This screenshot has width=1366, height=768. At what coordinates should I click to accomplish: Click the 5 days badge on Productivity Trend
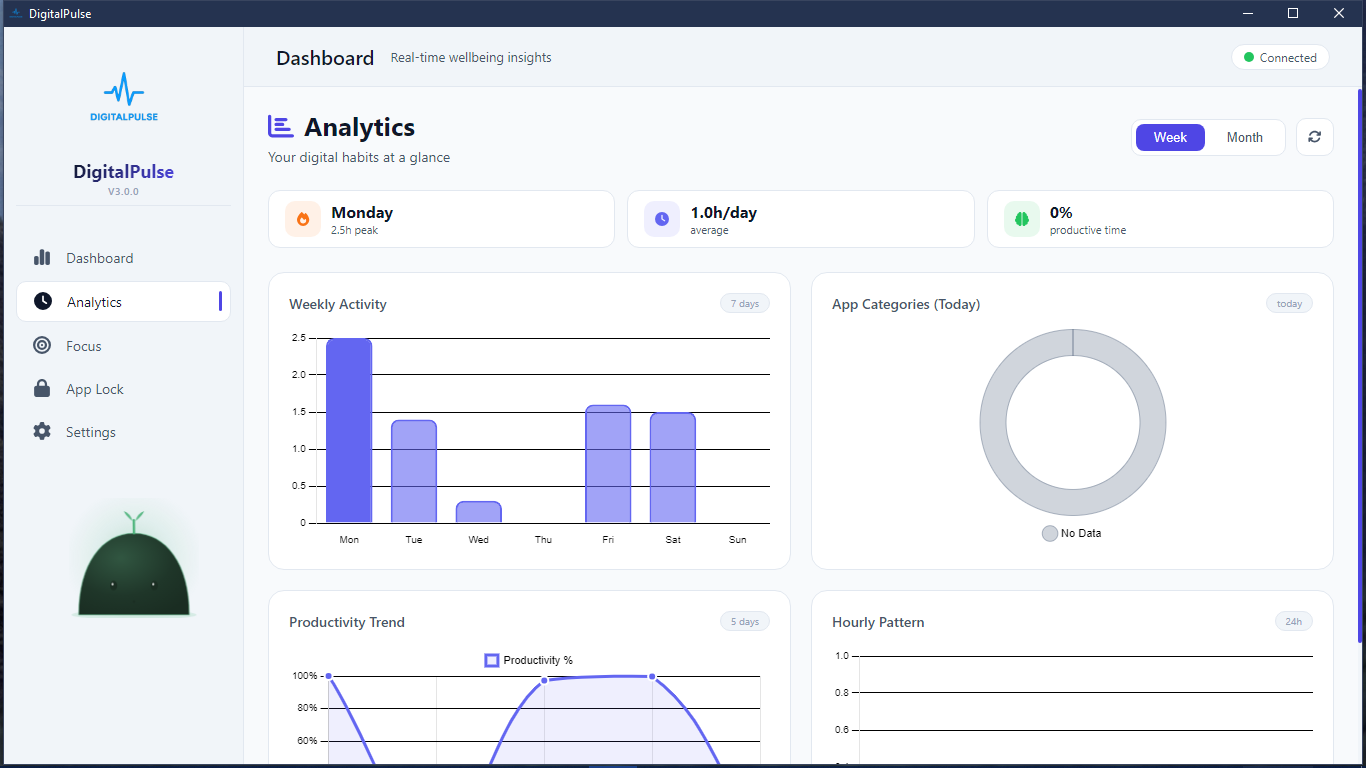(745, 621)
